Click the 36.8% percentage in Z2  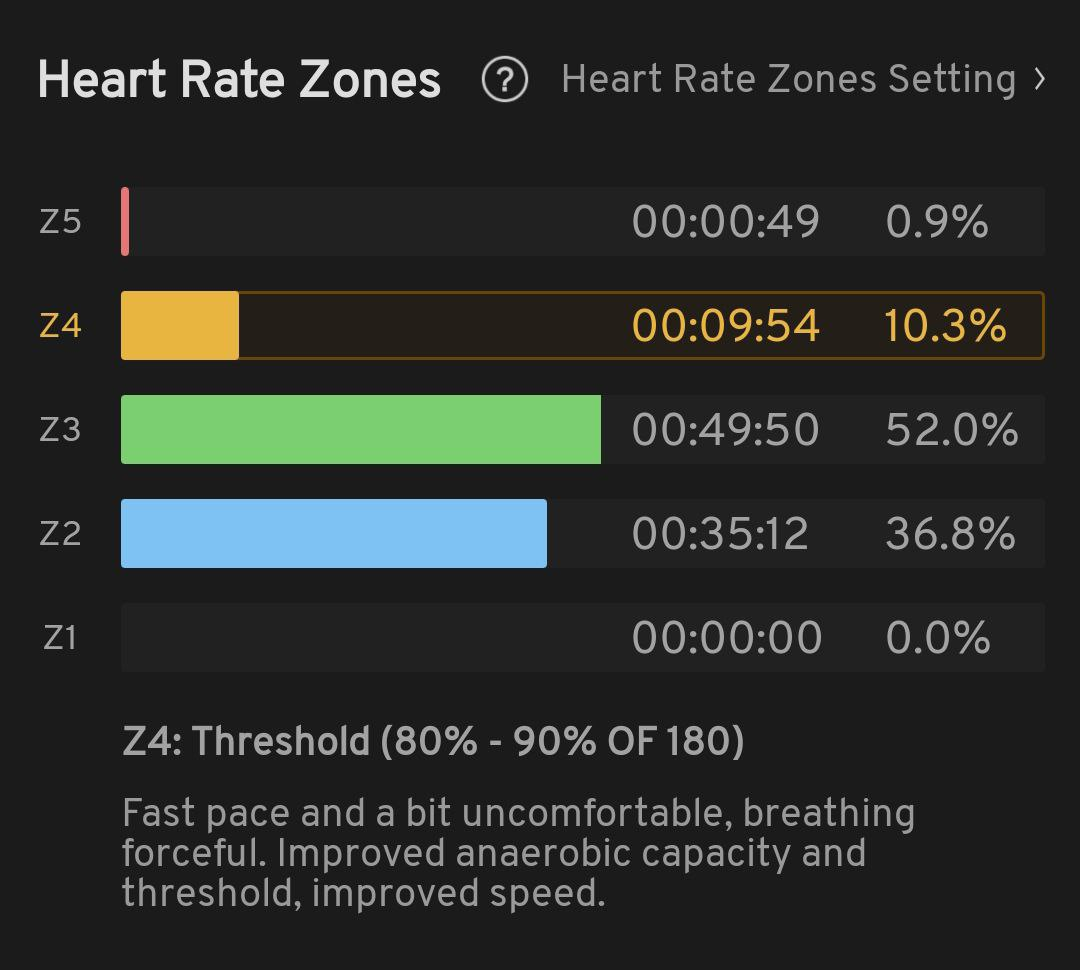(950, 534)
